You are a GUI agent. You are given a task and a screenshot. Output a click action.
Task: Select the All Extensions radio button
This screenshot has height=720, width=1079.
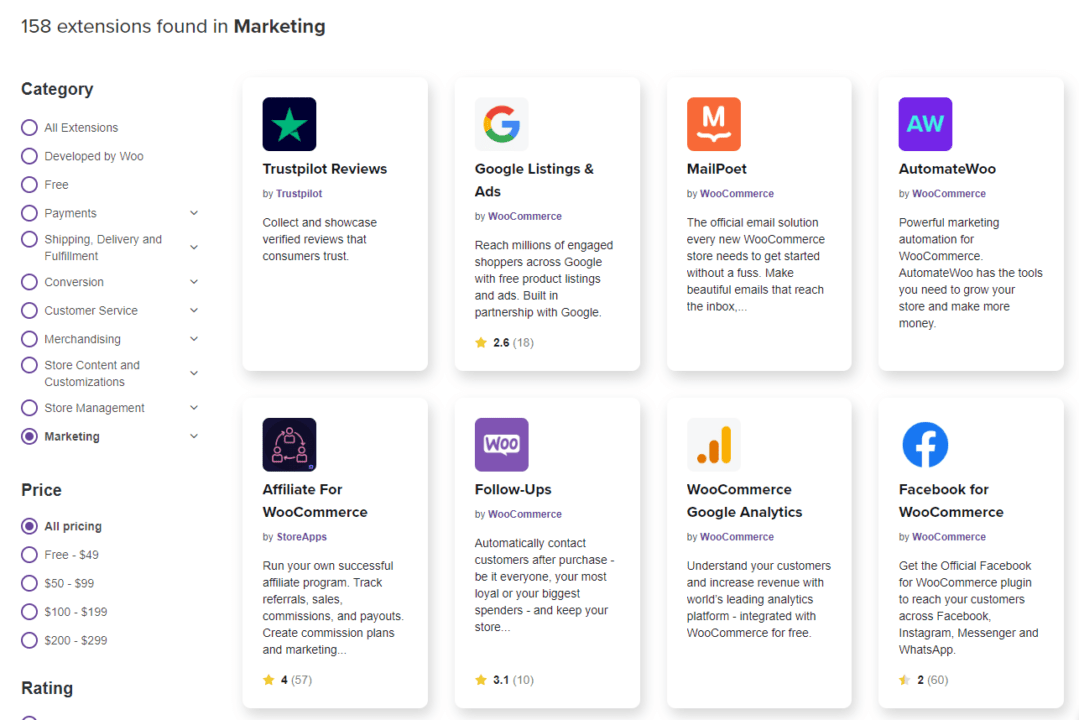[x=30, y=127]
